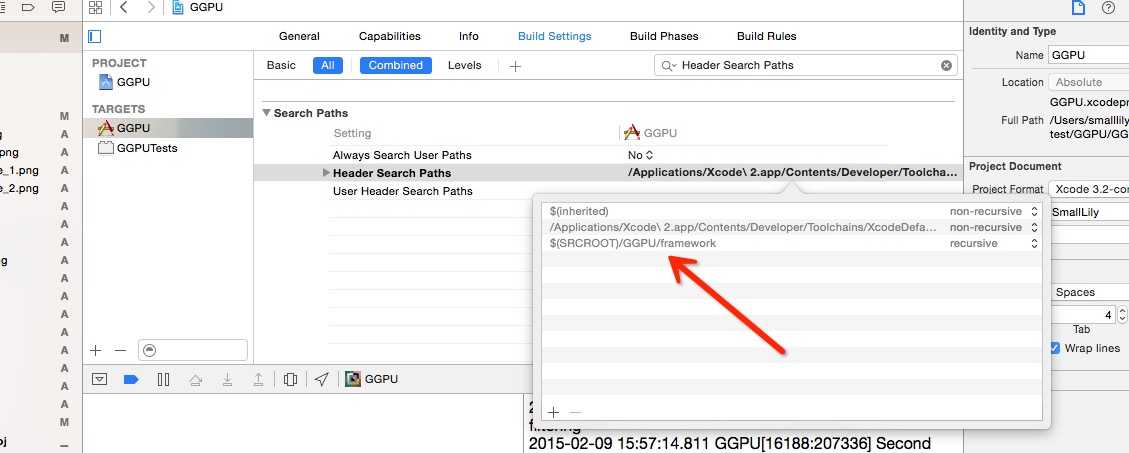Collapse the Search Paths section
The width and height of the screenshot is (1129, 453).
click(266, 113)
